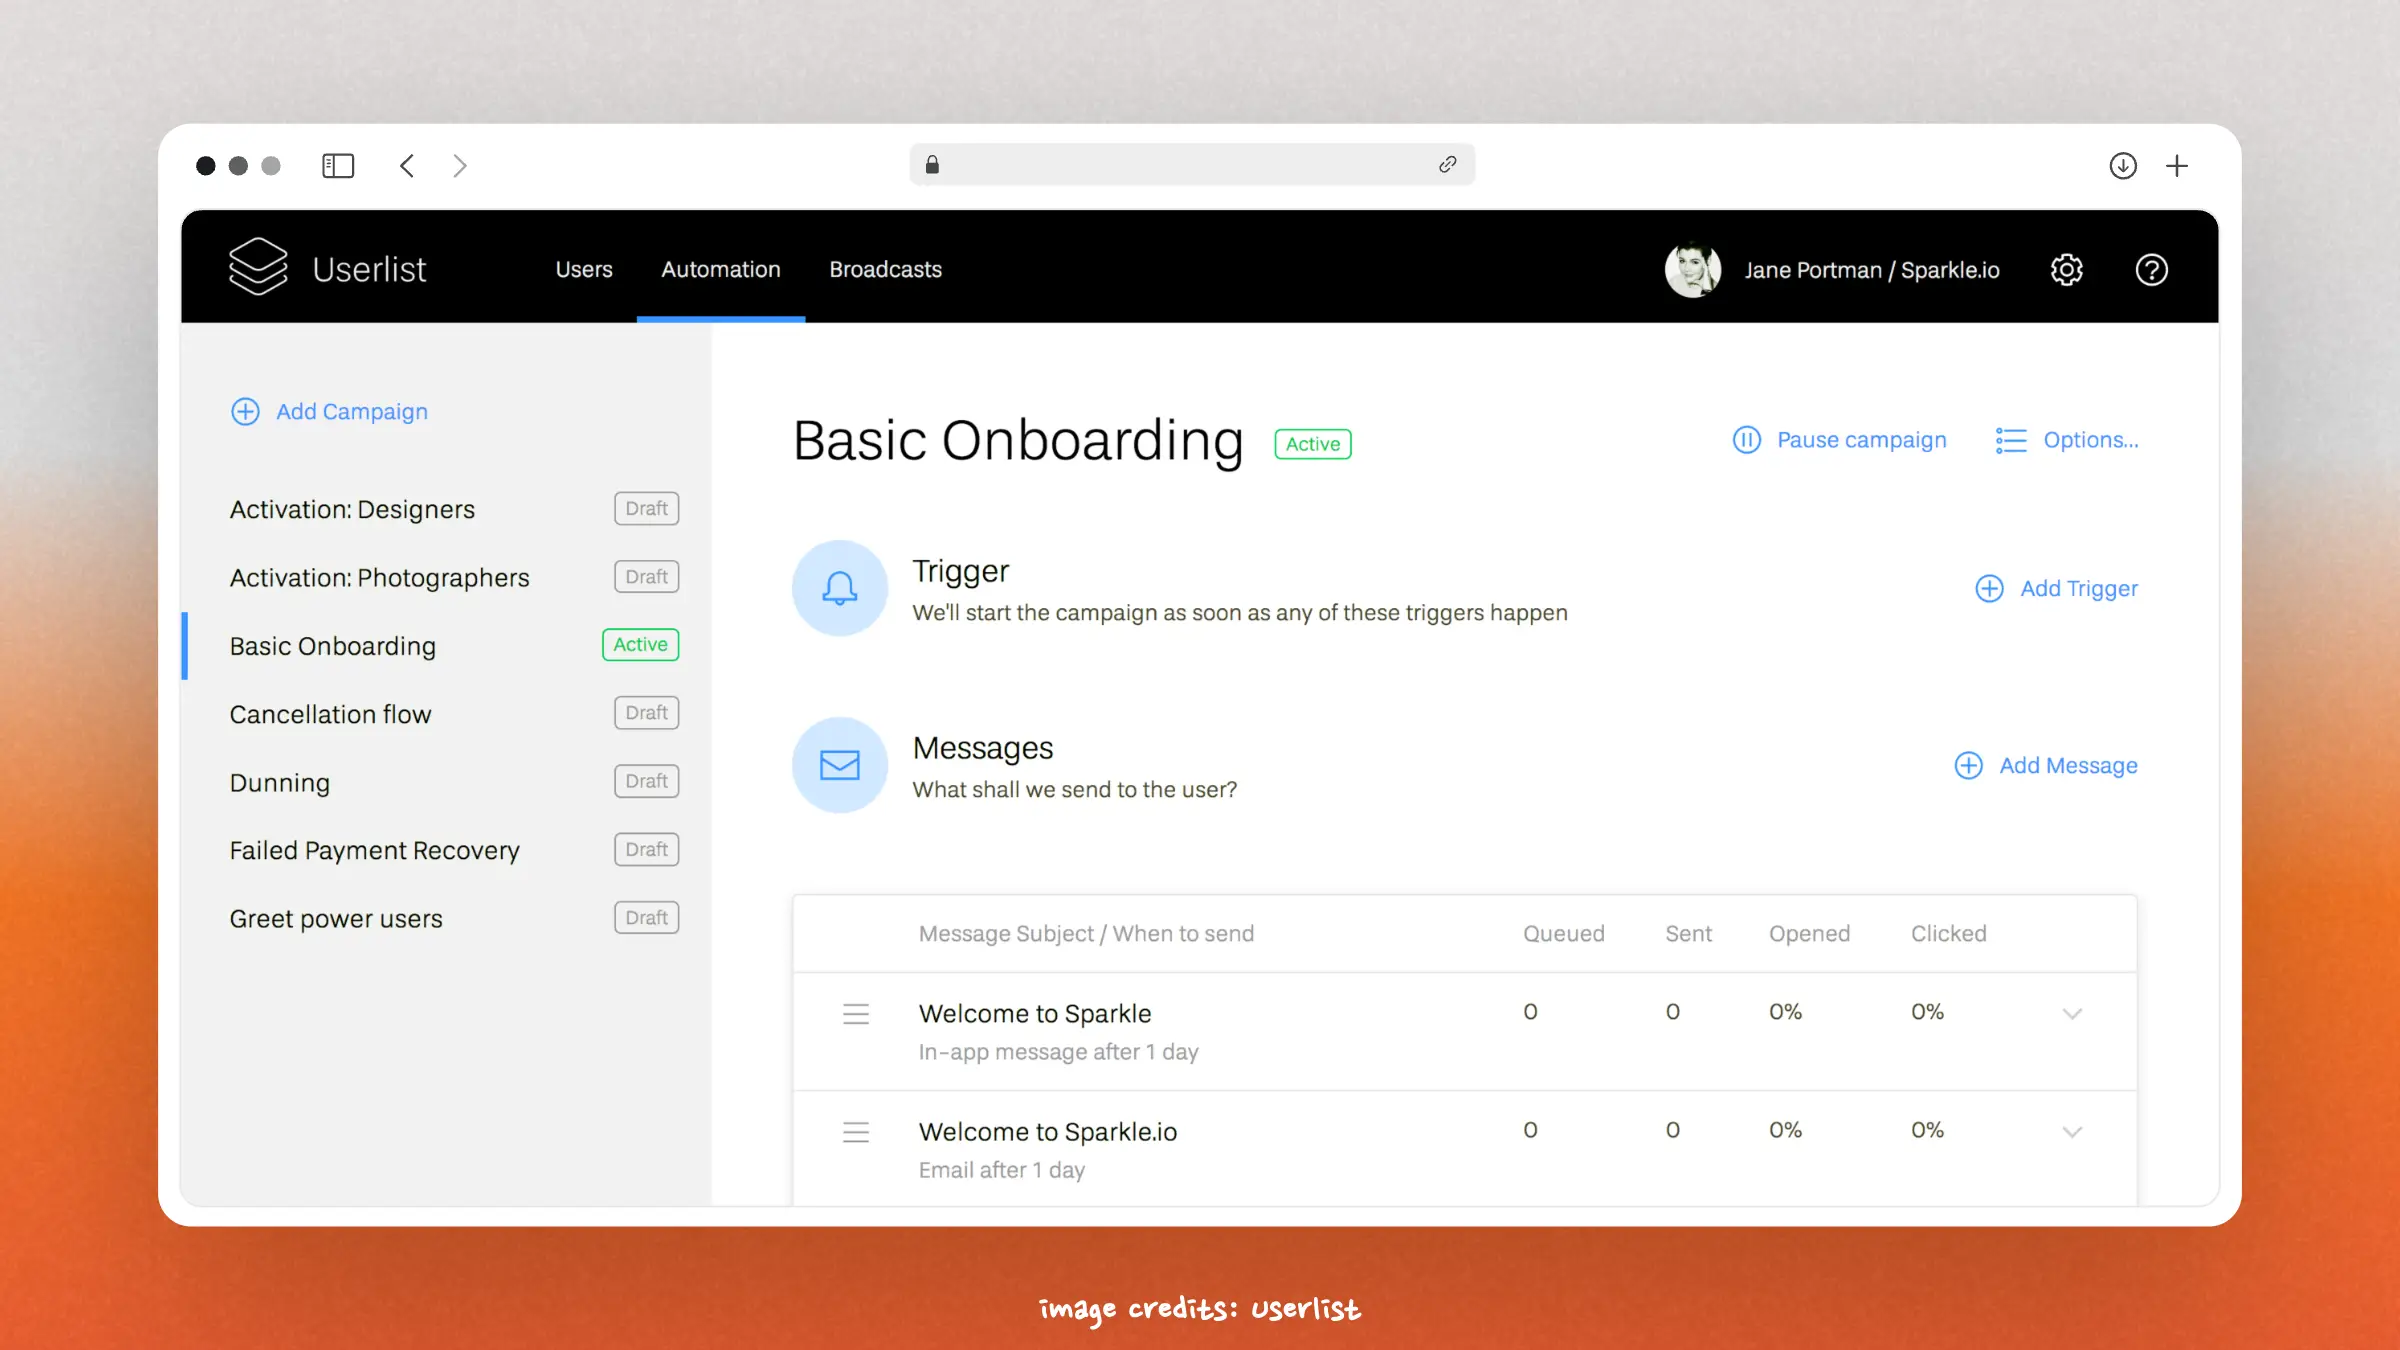Viewport: 2400px width, 1350px height.
Task: Click the Trigger bell icon
Action: click(840, 589)
